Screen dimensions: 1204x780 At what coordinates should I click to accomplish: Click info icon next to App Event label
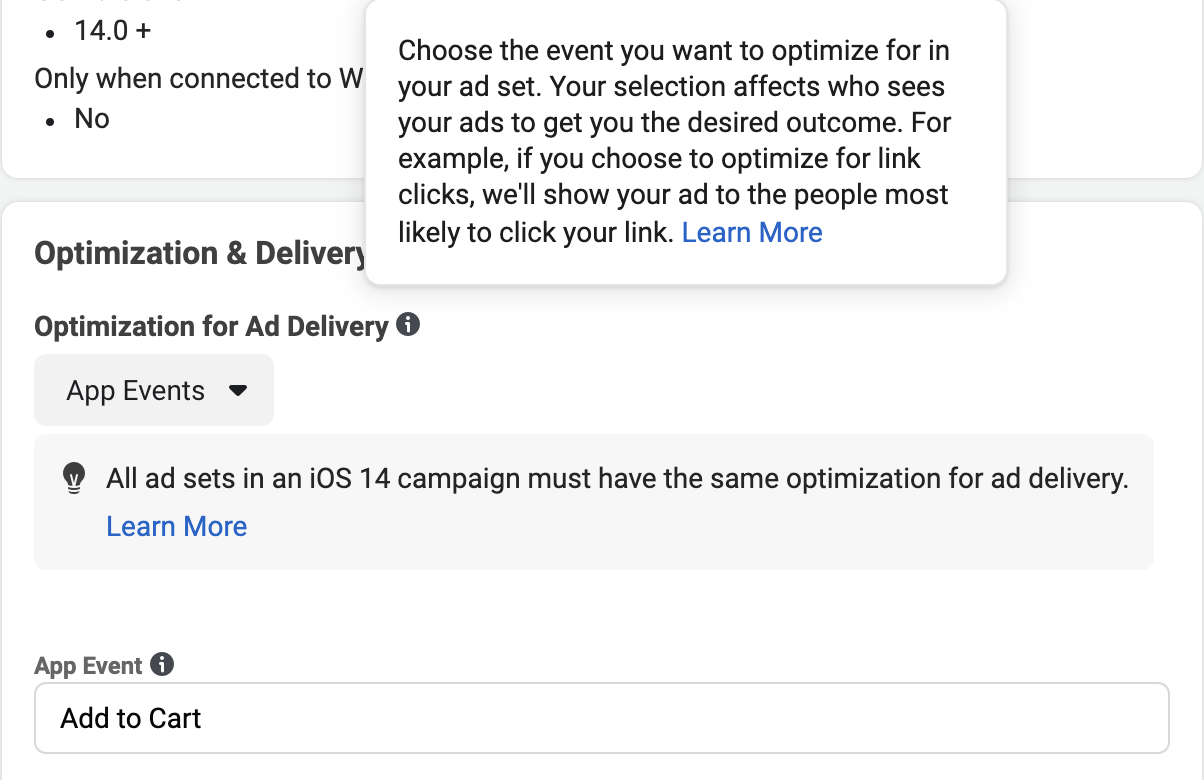[x=162, y=664]
